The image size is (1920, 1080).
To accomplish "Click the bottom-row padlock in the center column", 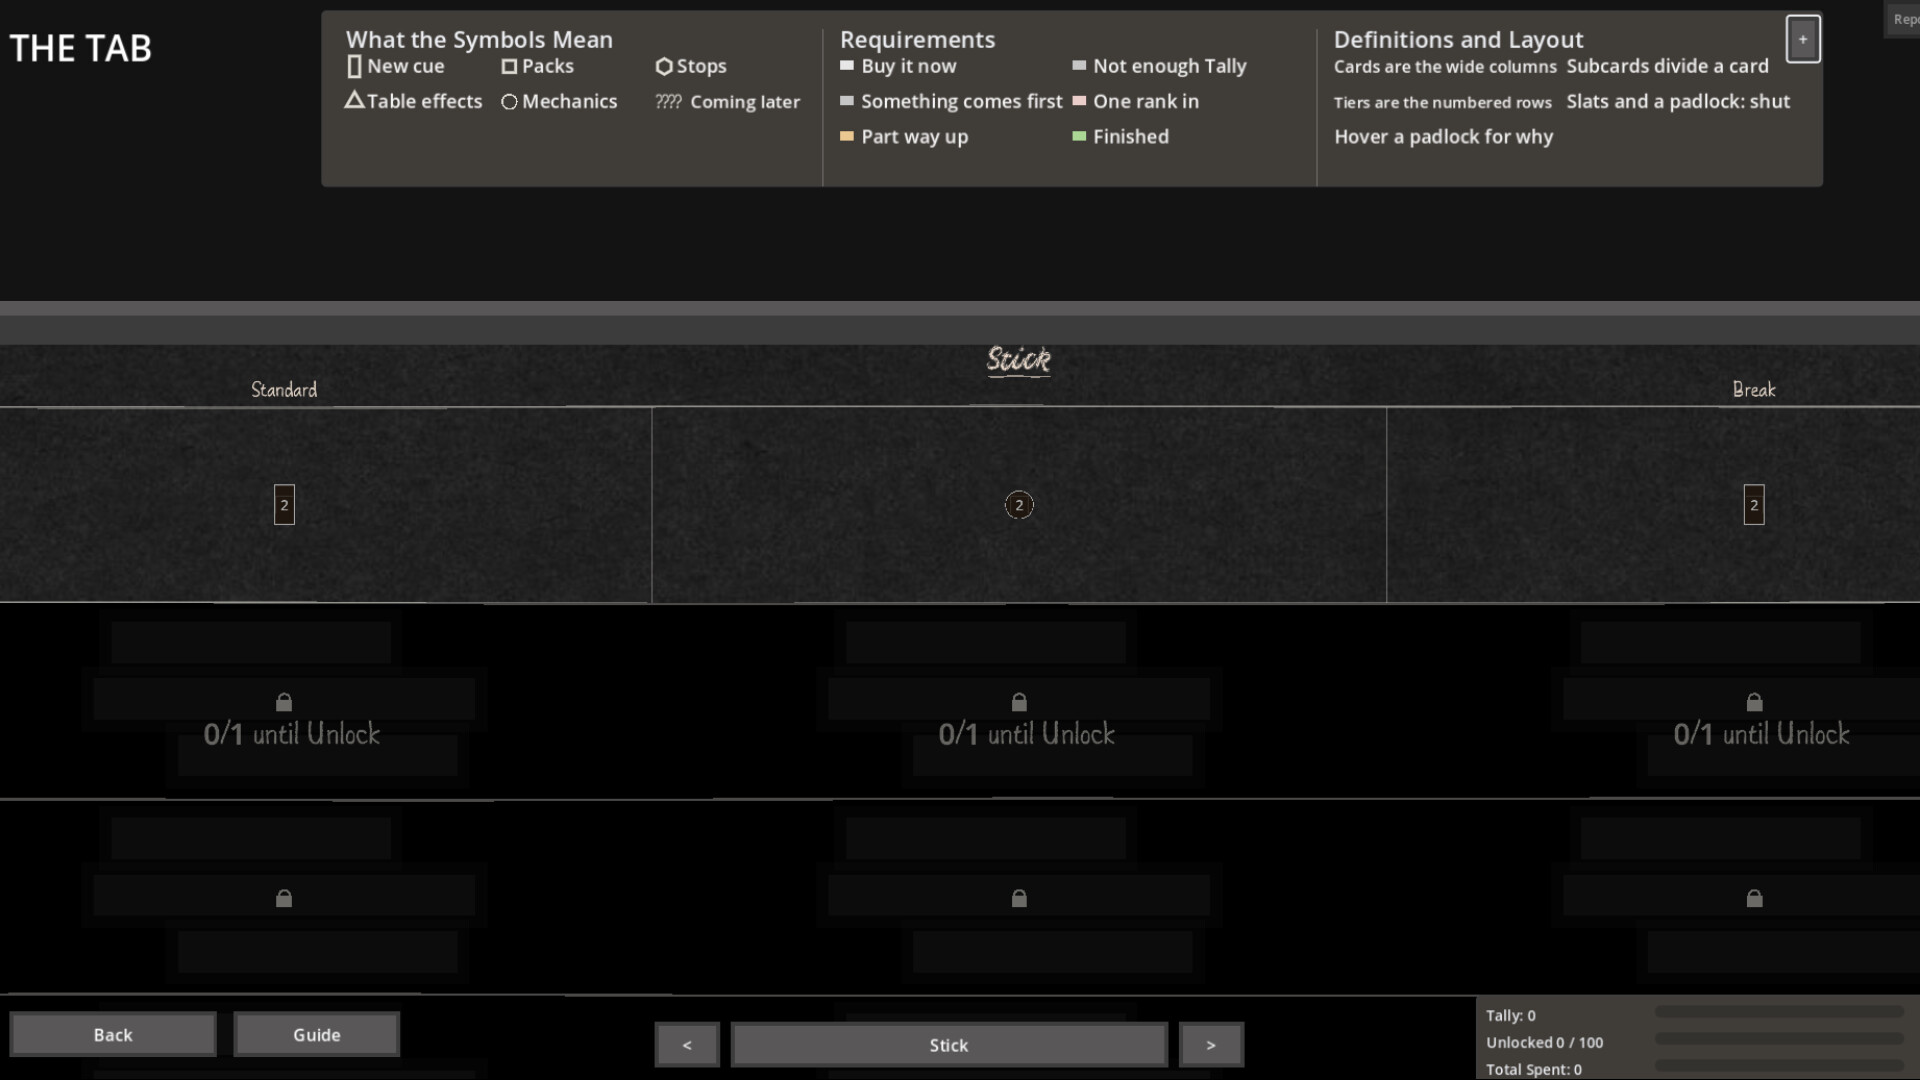I will [x=1019, y=898].
